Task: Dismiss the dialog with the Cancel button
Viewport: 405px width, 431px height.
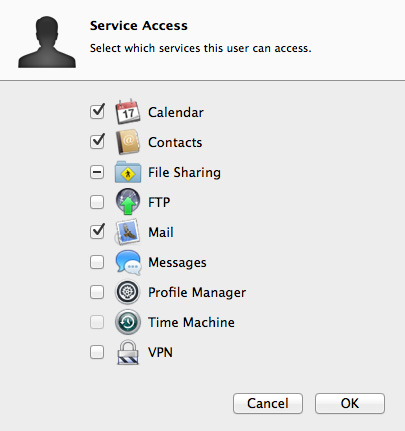Action: point(268,403)
